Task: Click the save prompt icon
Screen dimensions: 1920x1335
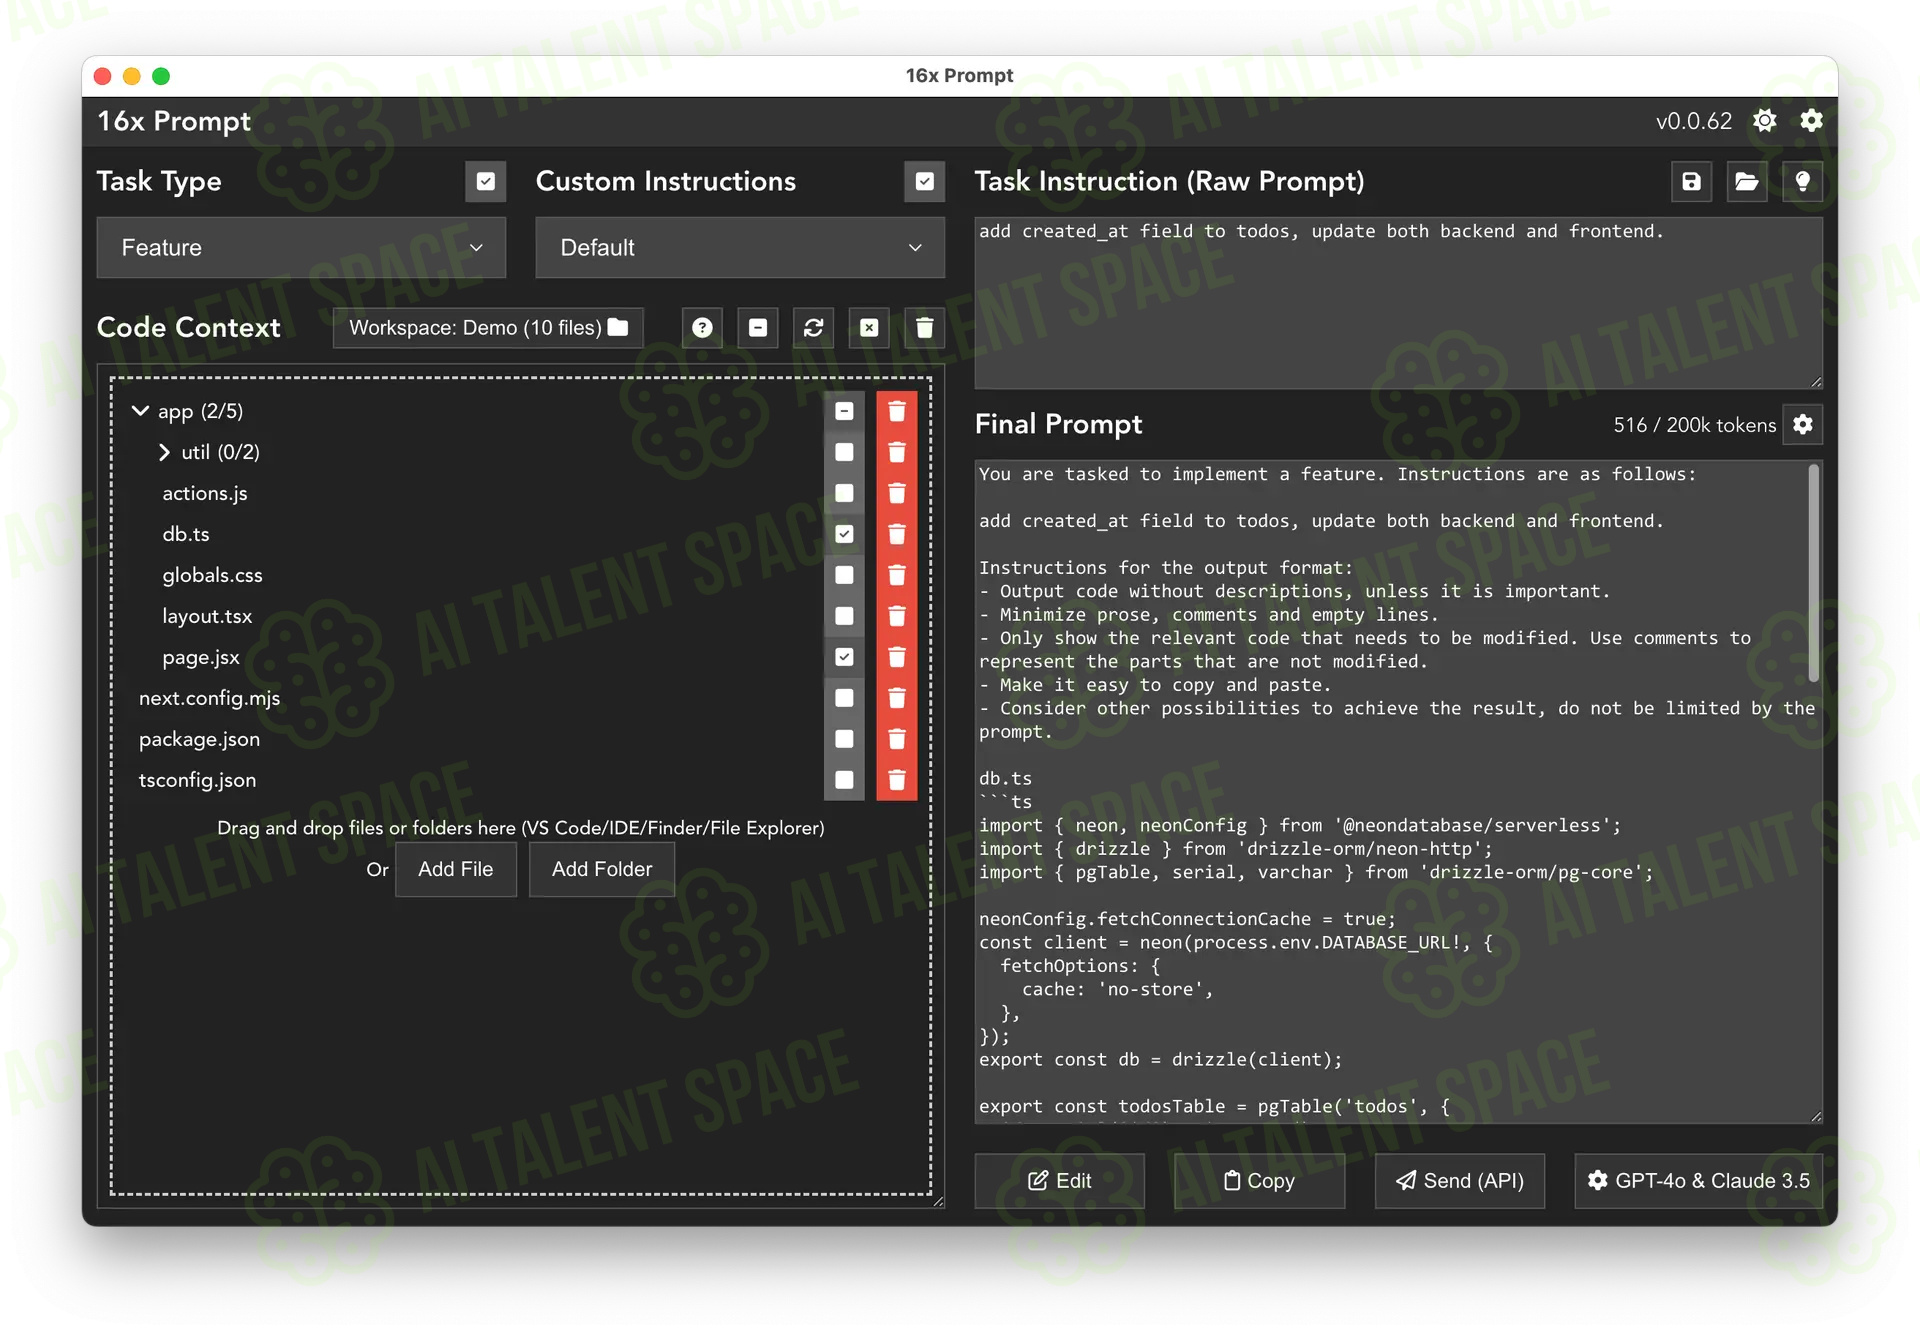Action: tap(1691, 181)
